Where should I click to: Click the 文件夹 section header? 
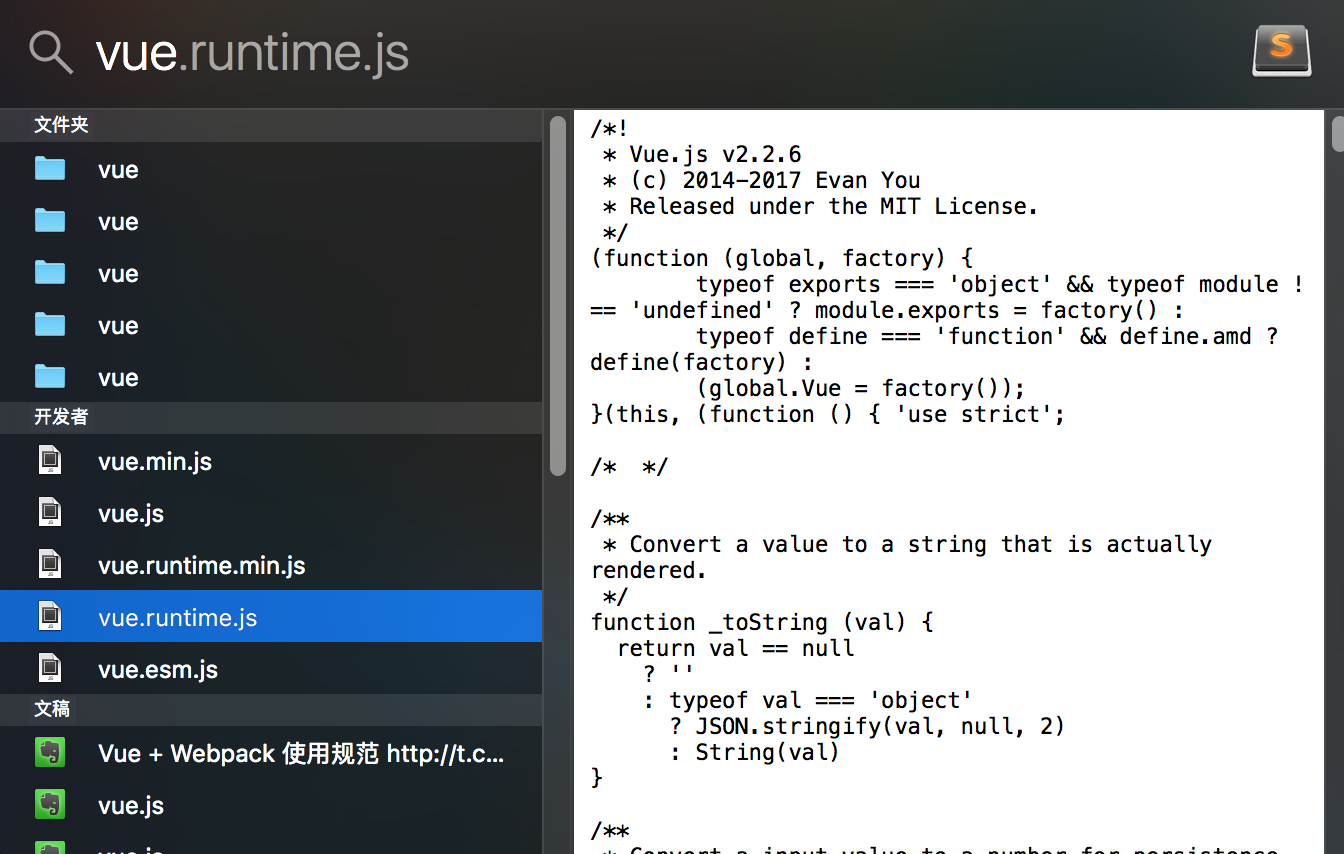271,125
